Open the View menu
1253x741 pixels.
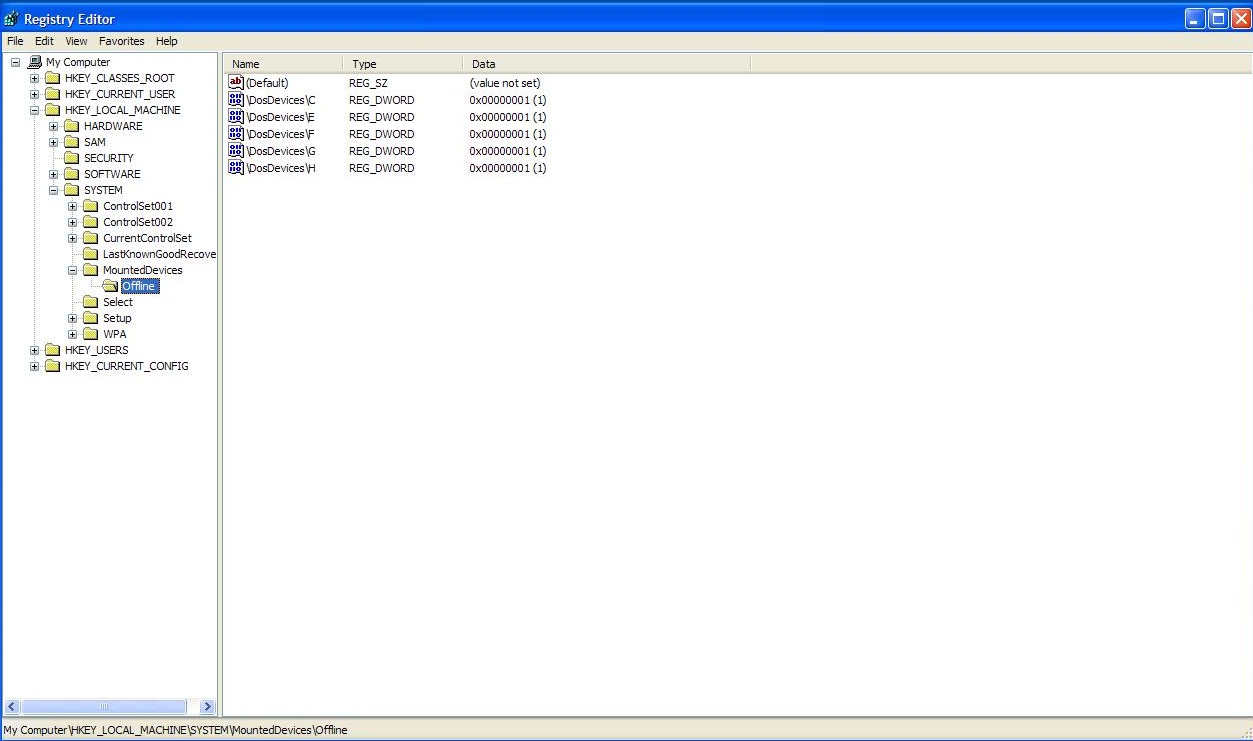coord(76,41)
